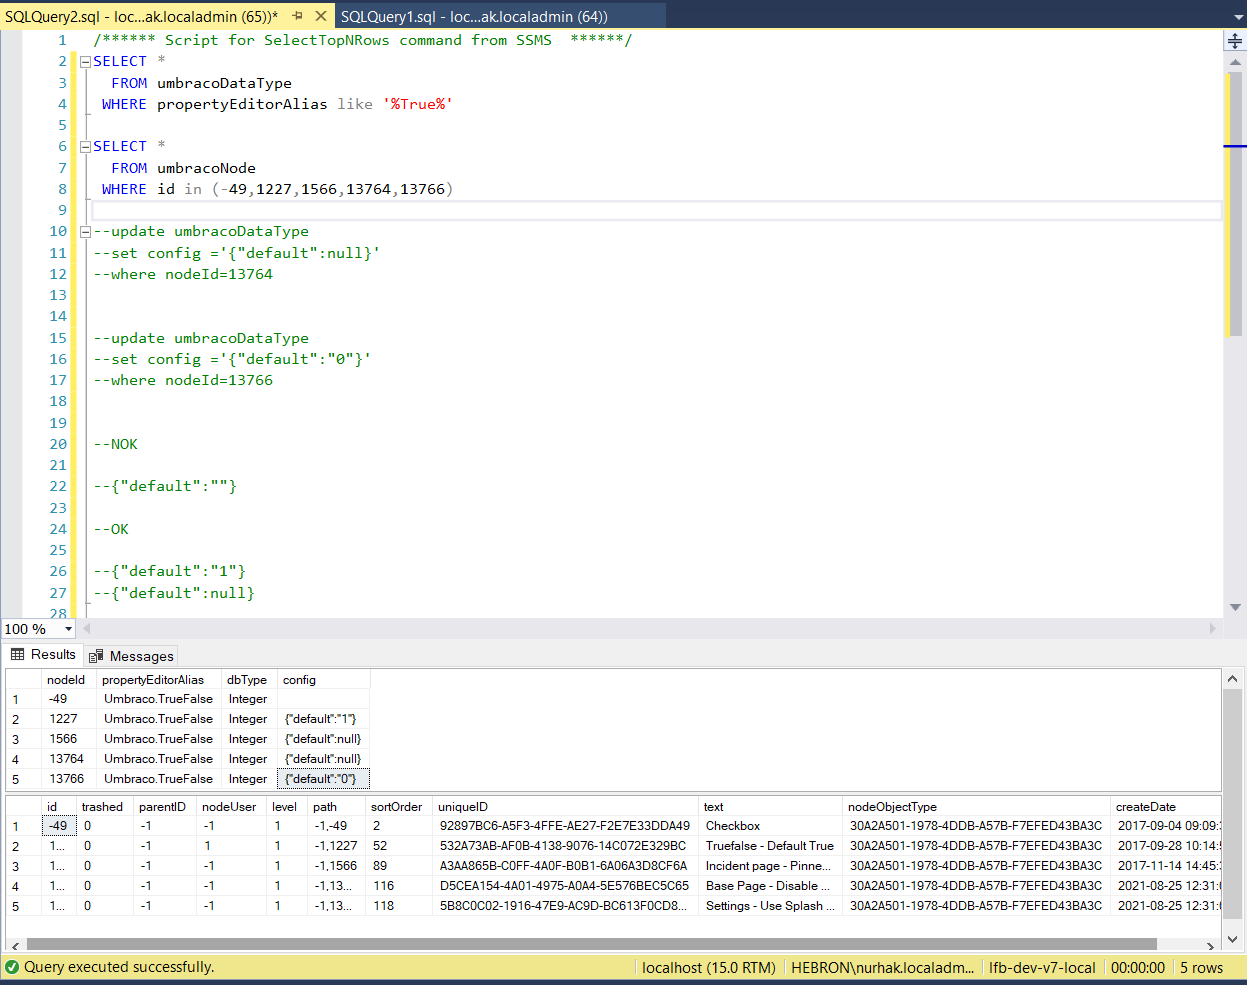Click the '%True%' string in line 4

click(418, 104)
